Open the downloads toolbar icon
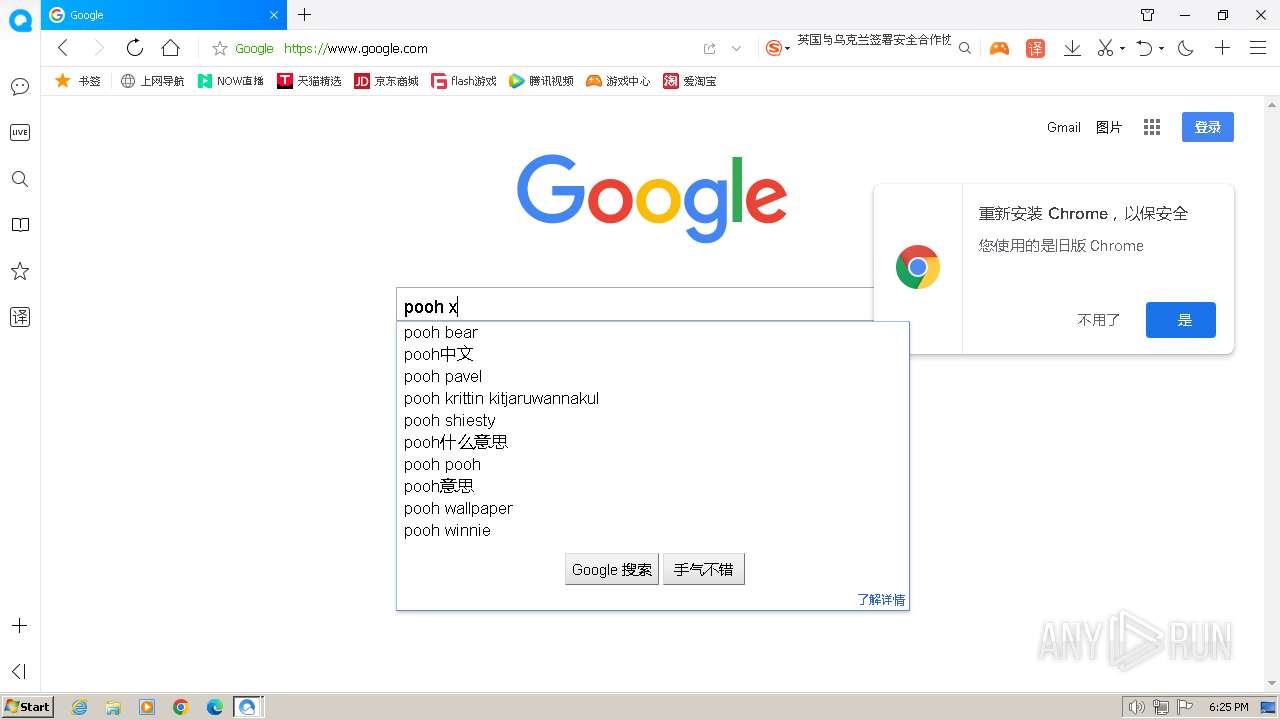Screen dimensions: 1280x720 (x=1072, y=48)
